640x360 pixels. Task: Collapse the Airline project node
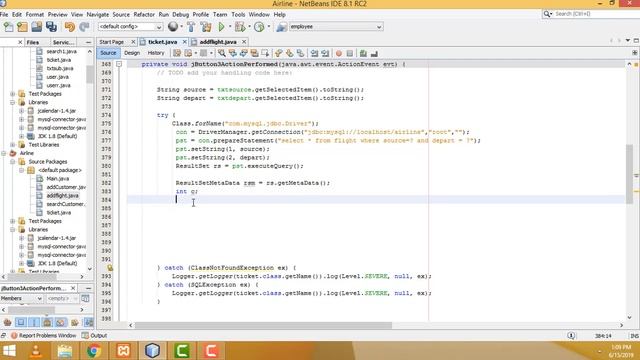point(4,153)
